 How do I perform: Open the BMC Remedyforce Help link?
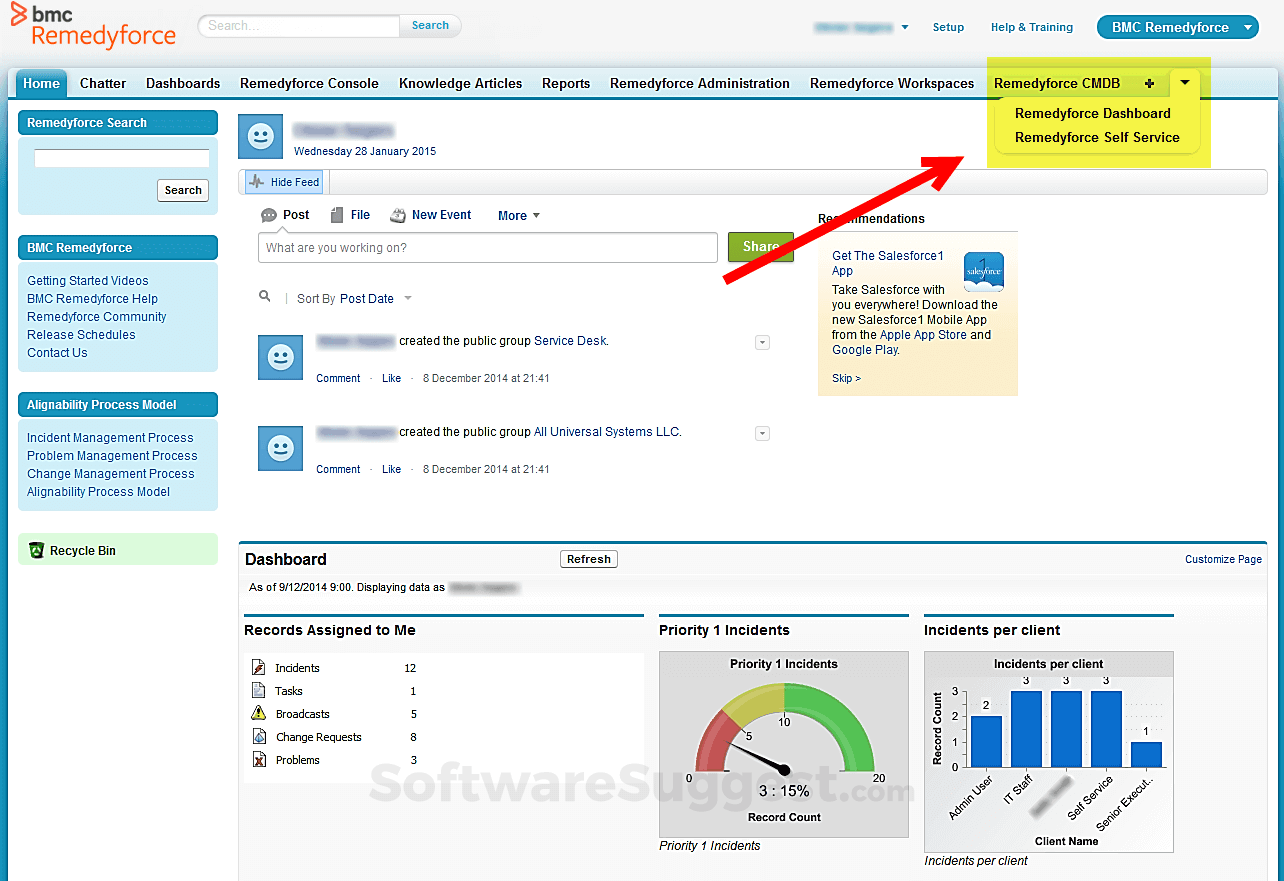tap(92, 299)
